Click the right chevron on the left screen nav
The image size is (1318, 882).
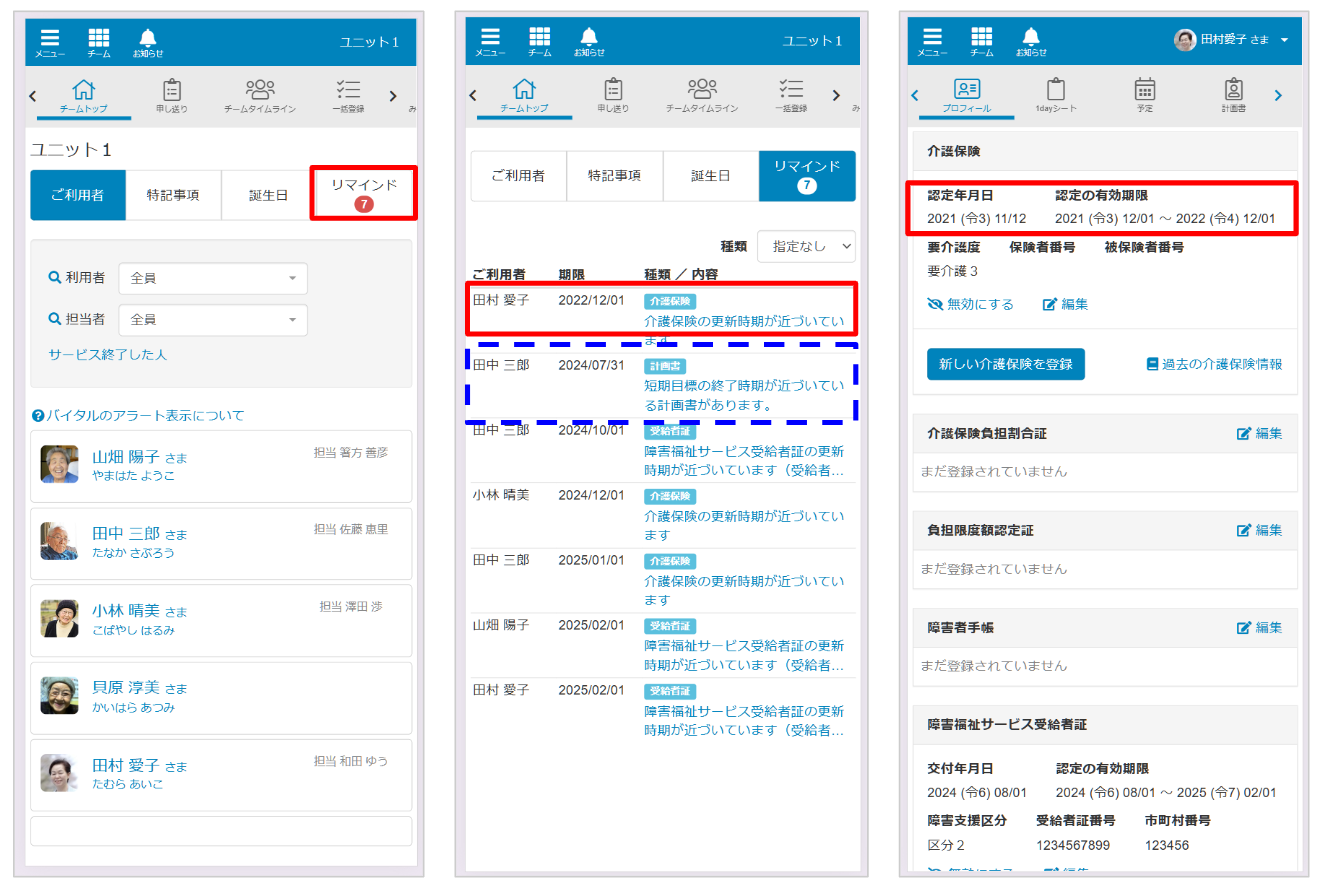[392, 96]
